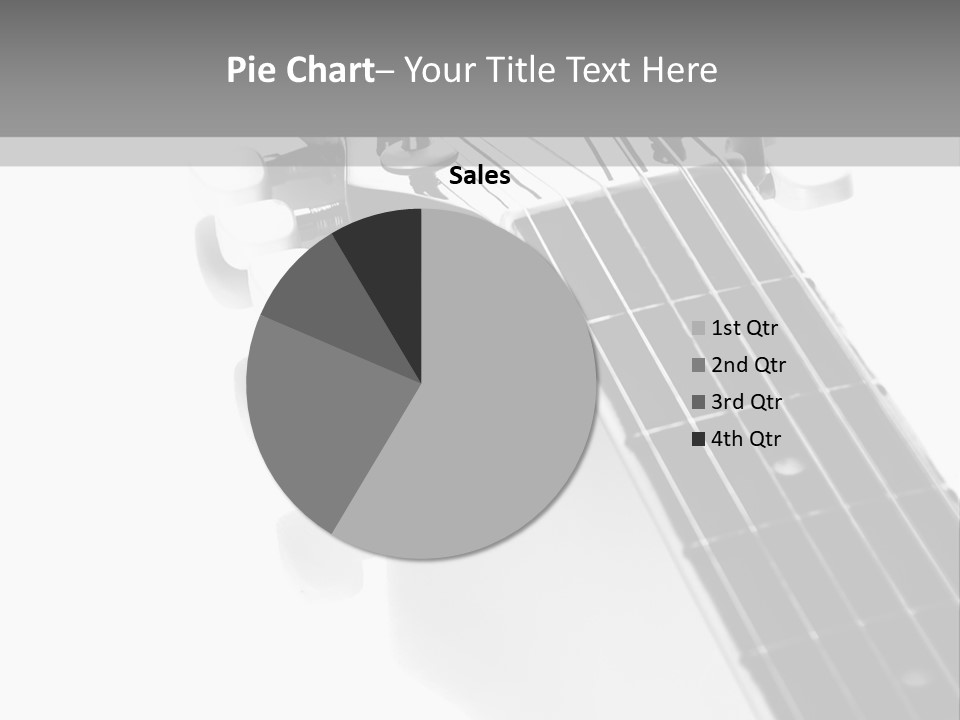Select the 3rd Qtr legend color swatch
The height and width of the screenshot is (720, 960).
699,402
